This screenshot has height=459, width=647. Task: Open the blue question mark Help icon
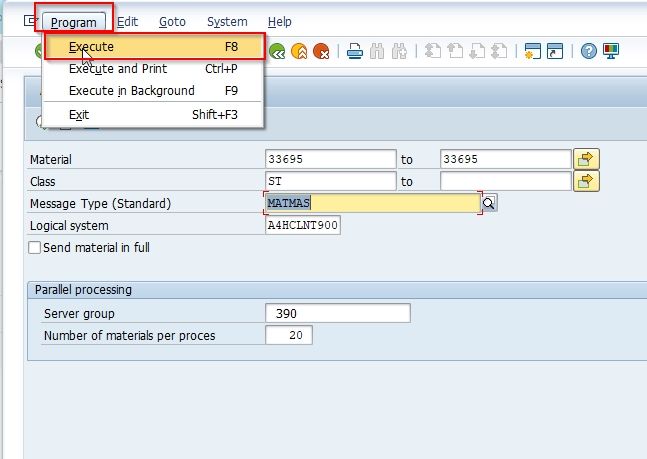589,52
